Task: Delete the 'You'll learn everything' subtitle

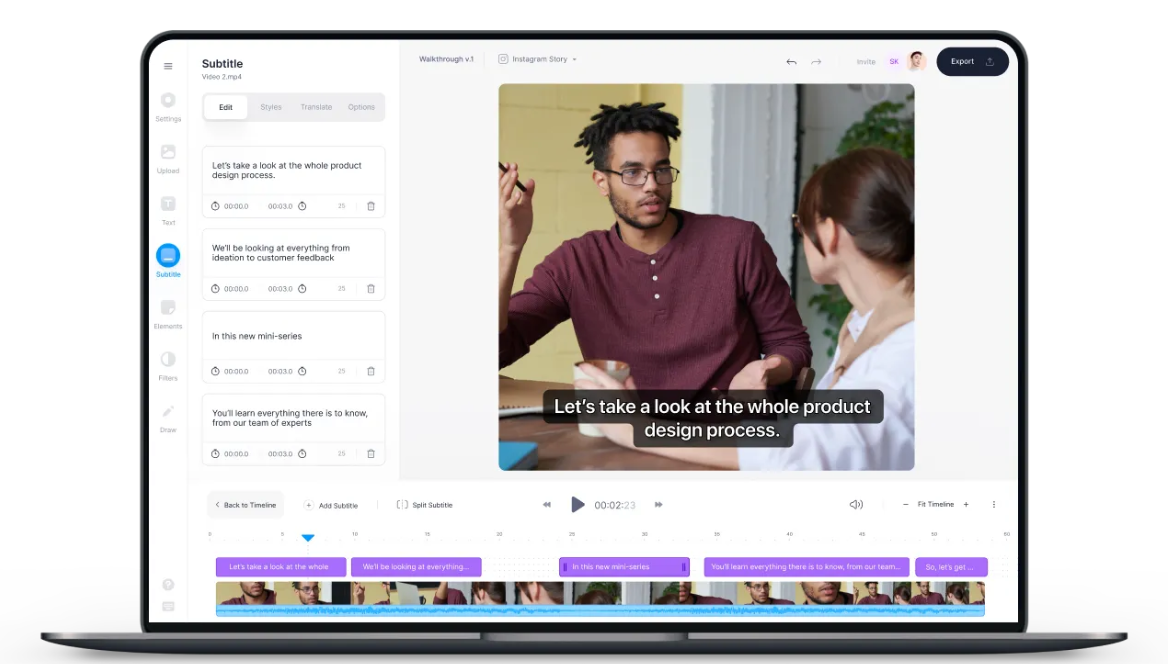Action: pyautogui.click(x=371, y=454)
